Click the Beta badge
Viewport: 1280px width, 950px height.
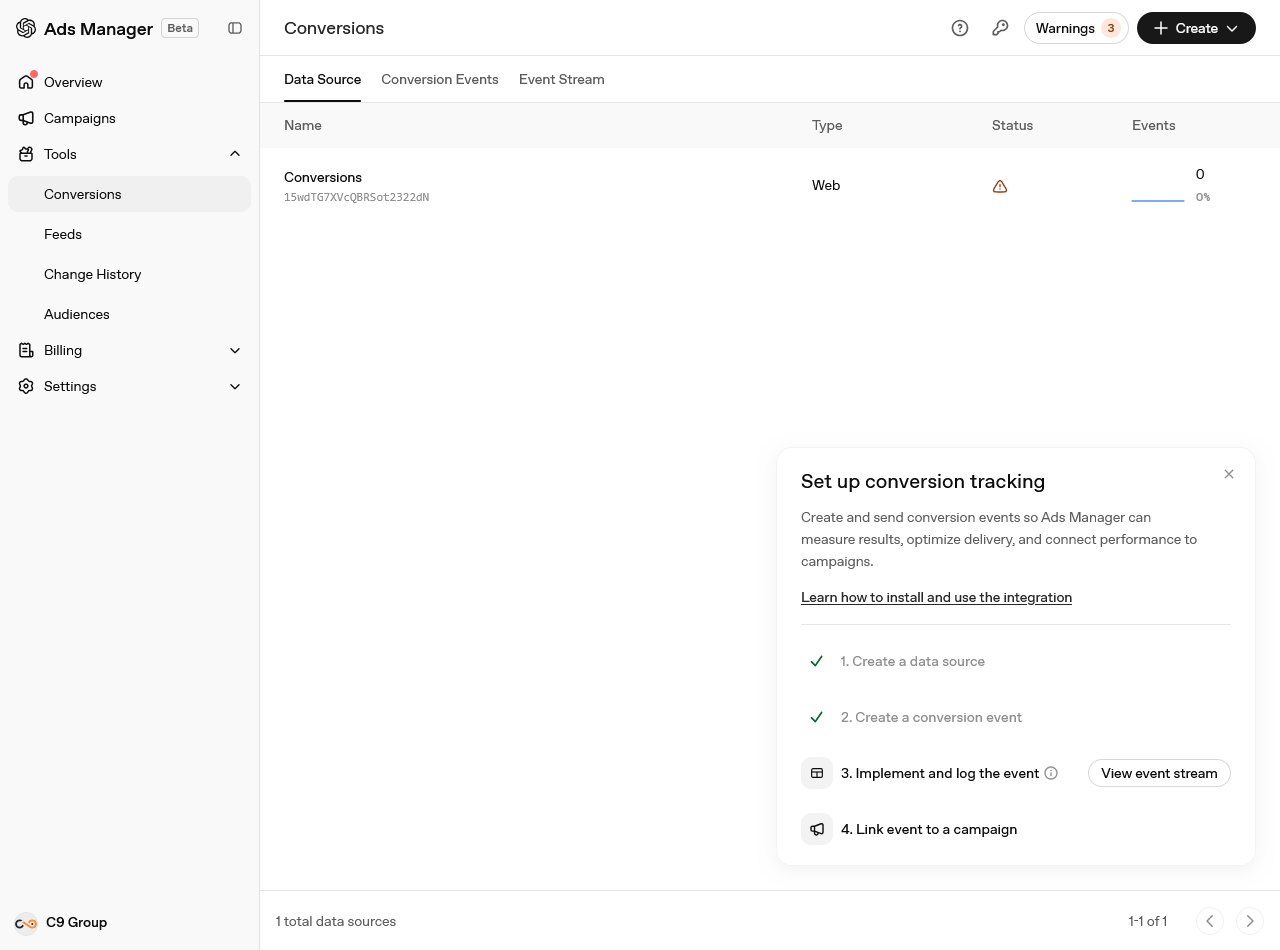(180, 28)
